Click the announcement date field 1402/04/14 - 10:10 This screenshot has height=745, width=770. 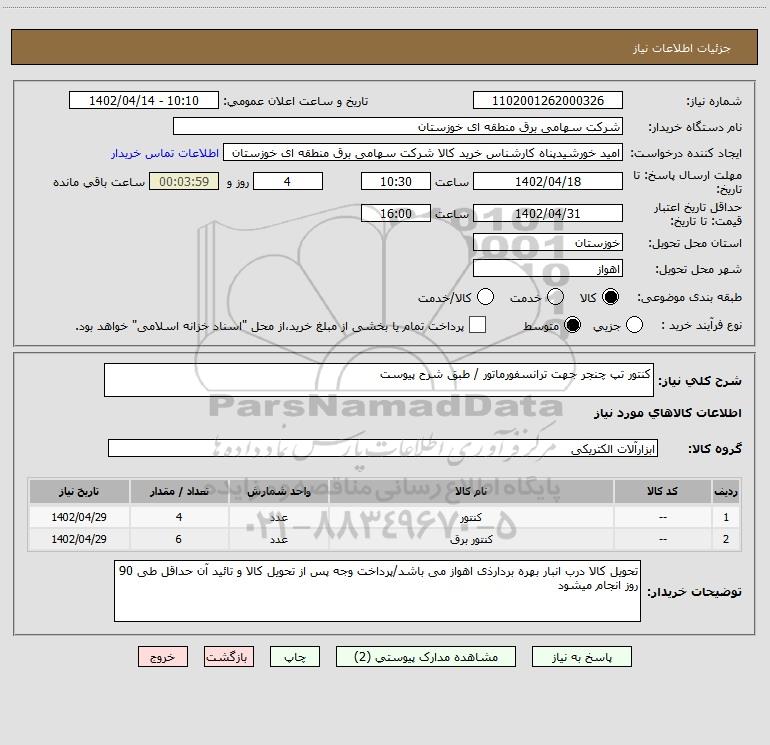pyautogui.click(x=144, y=101)
